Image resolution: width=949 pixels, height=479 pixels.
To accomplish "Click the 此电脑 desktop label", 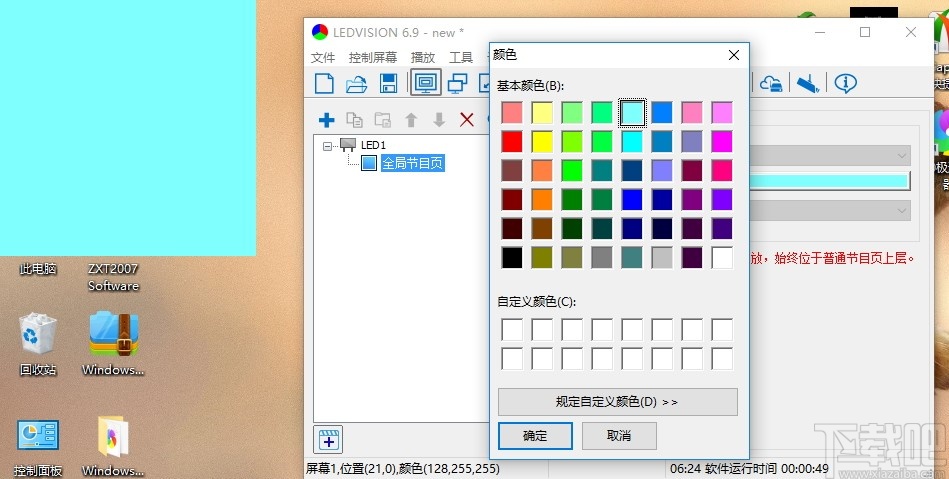I will click(38, 268).
